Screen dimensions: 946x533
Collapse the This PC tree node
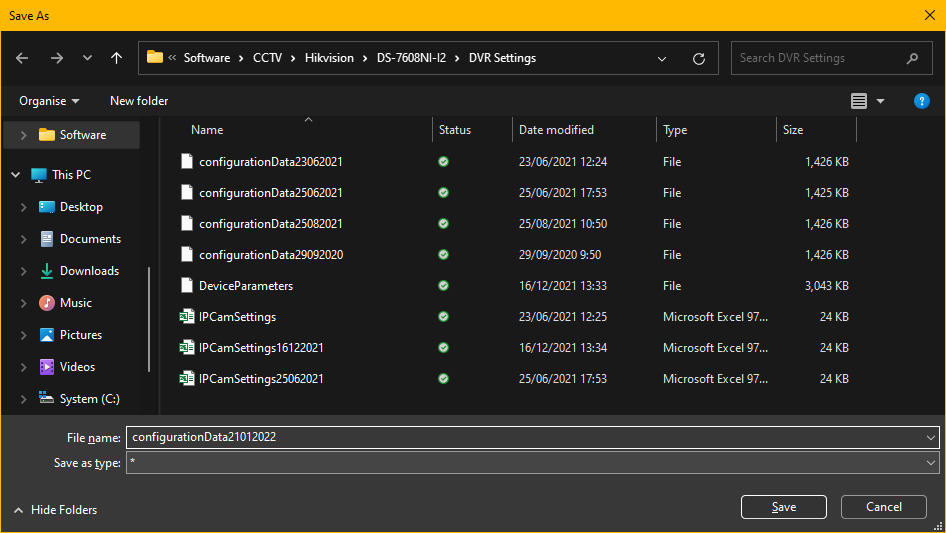click(x=16, y=175)
